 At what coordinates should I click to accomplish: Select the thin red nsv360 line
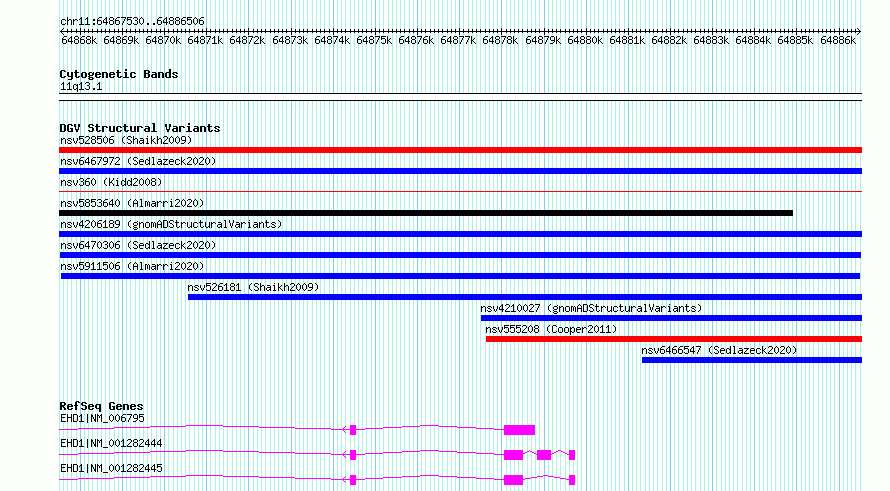pyautogui.click(x=460, y=192)
